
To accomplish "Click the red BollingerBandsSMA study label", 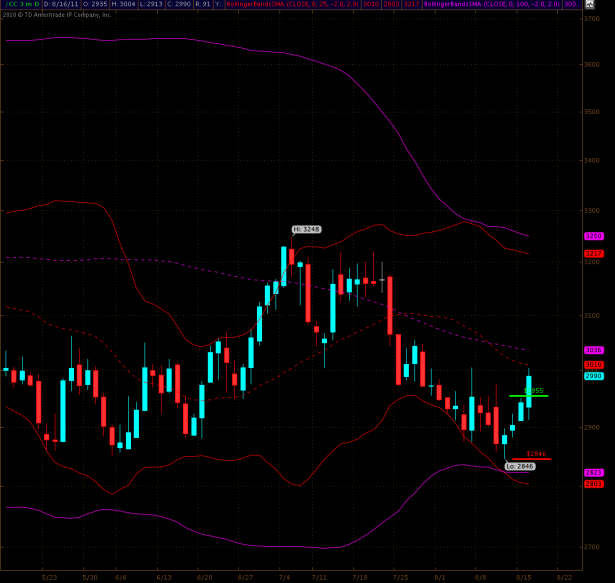I will click(x=256, y=5).
